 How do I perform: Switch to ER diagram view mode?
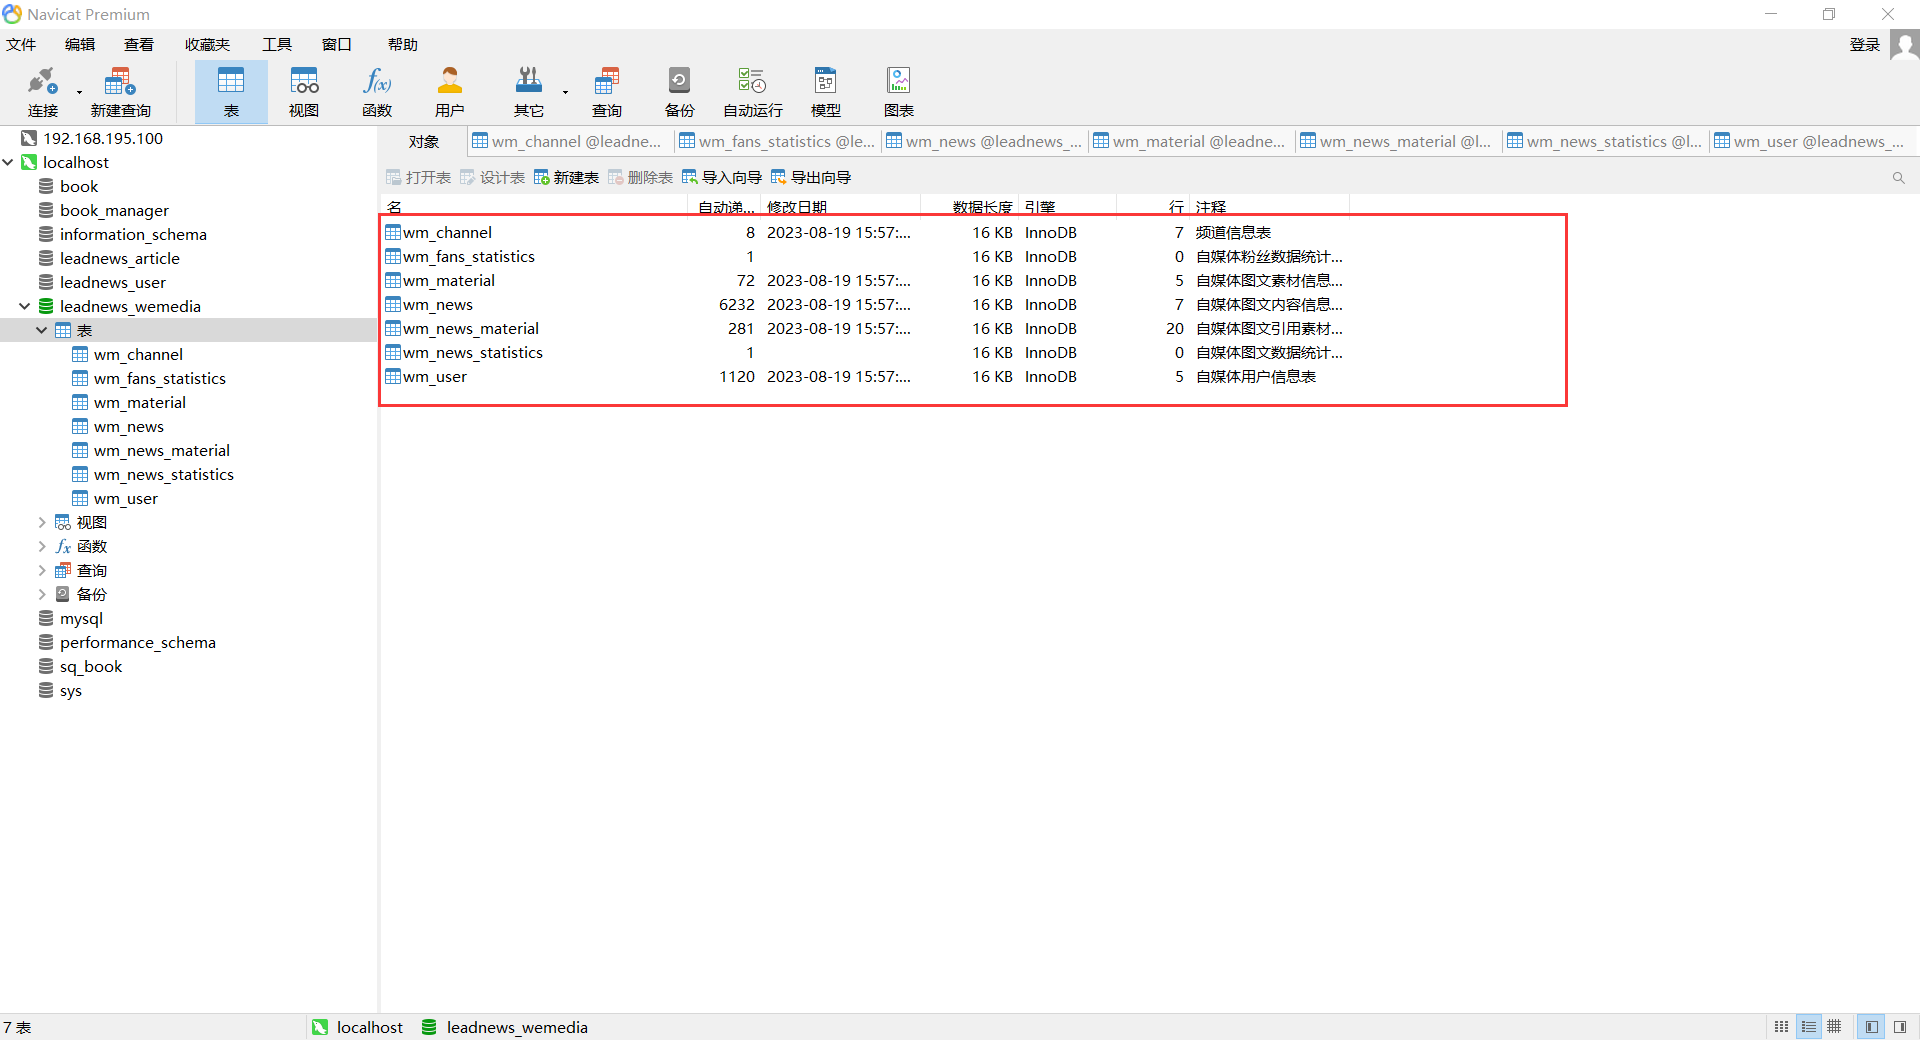pos(1834,1027)
